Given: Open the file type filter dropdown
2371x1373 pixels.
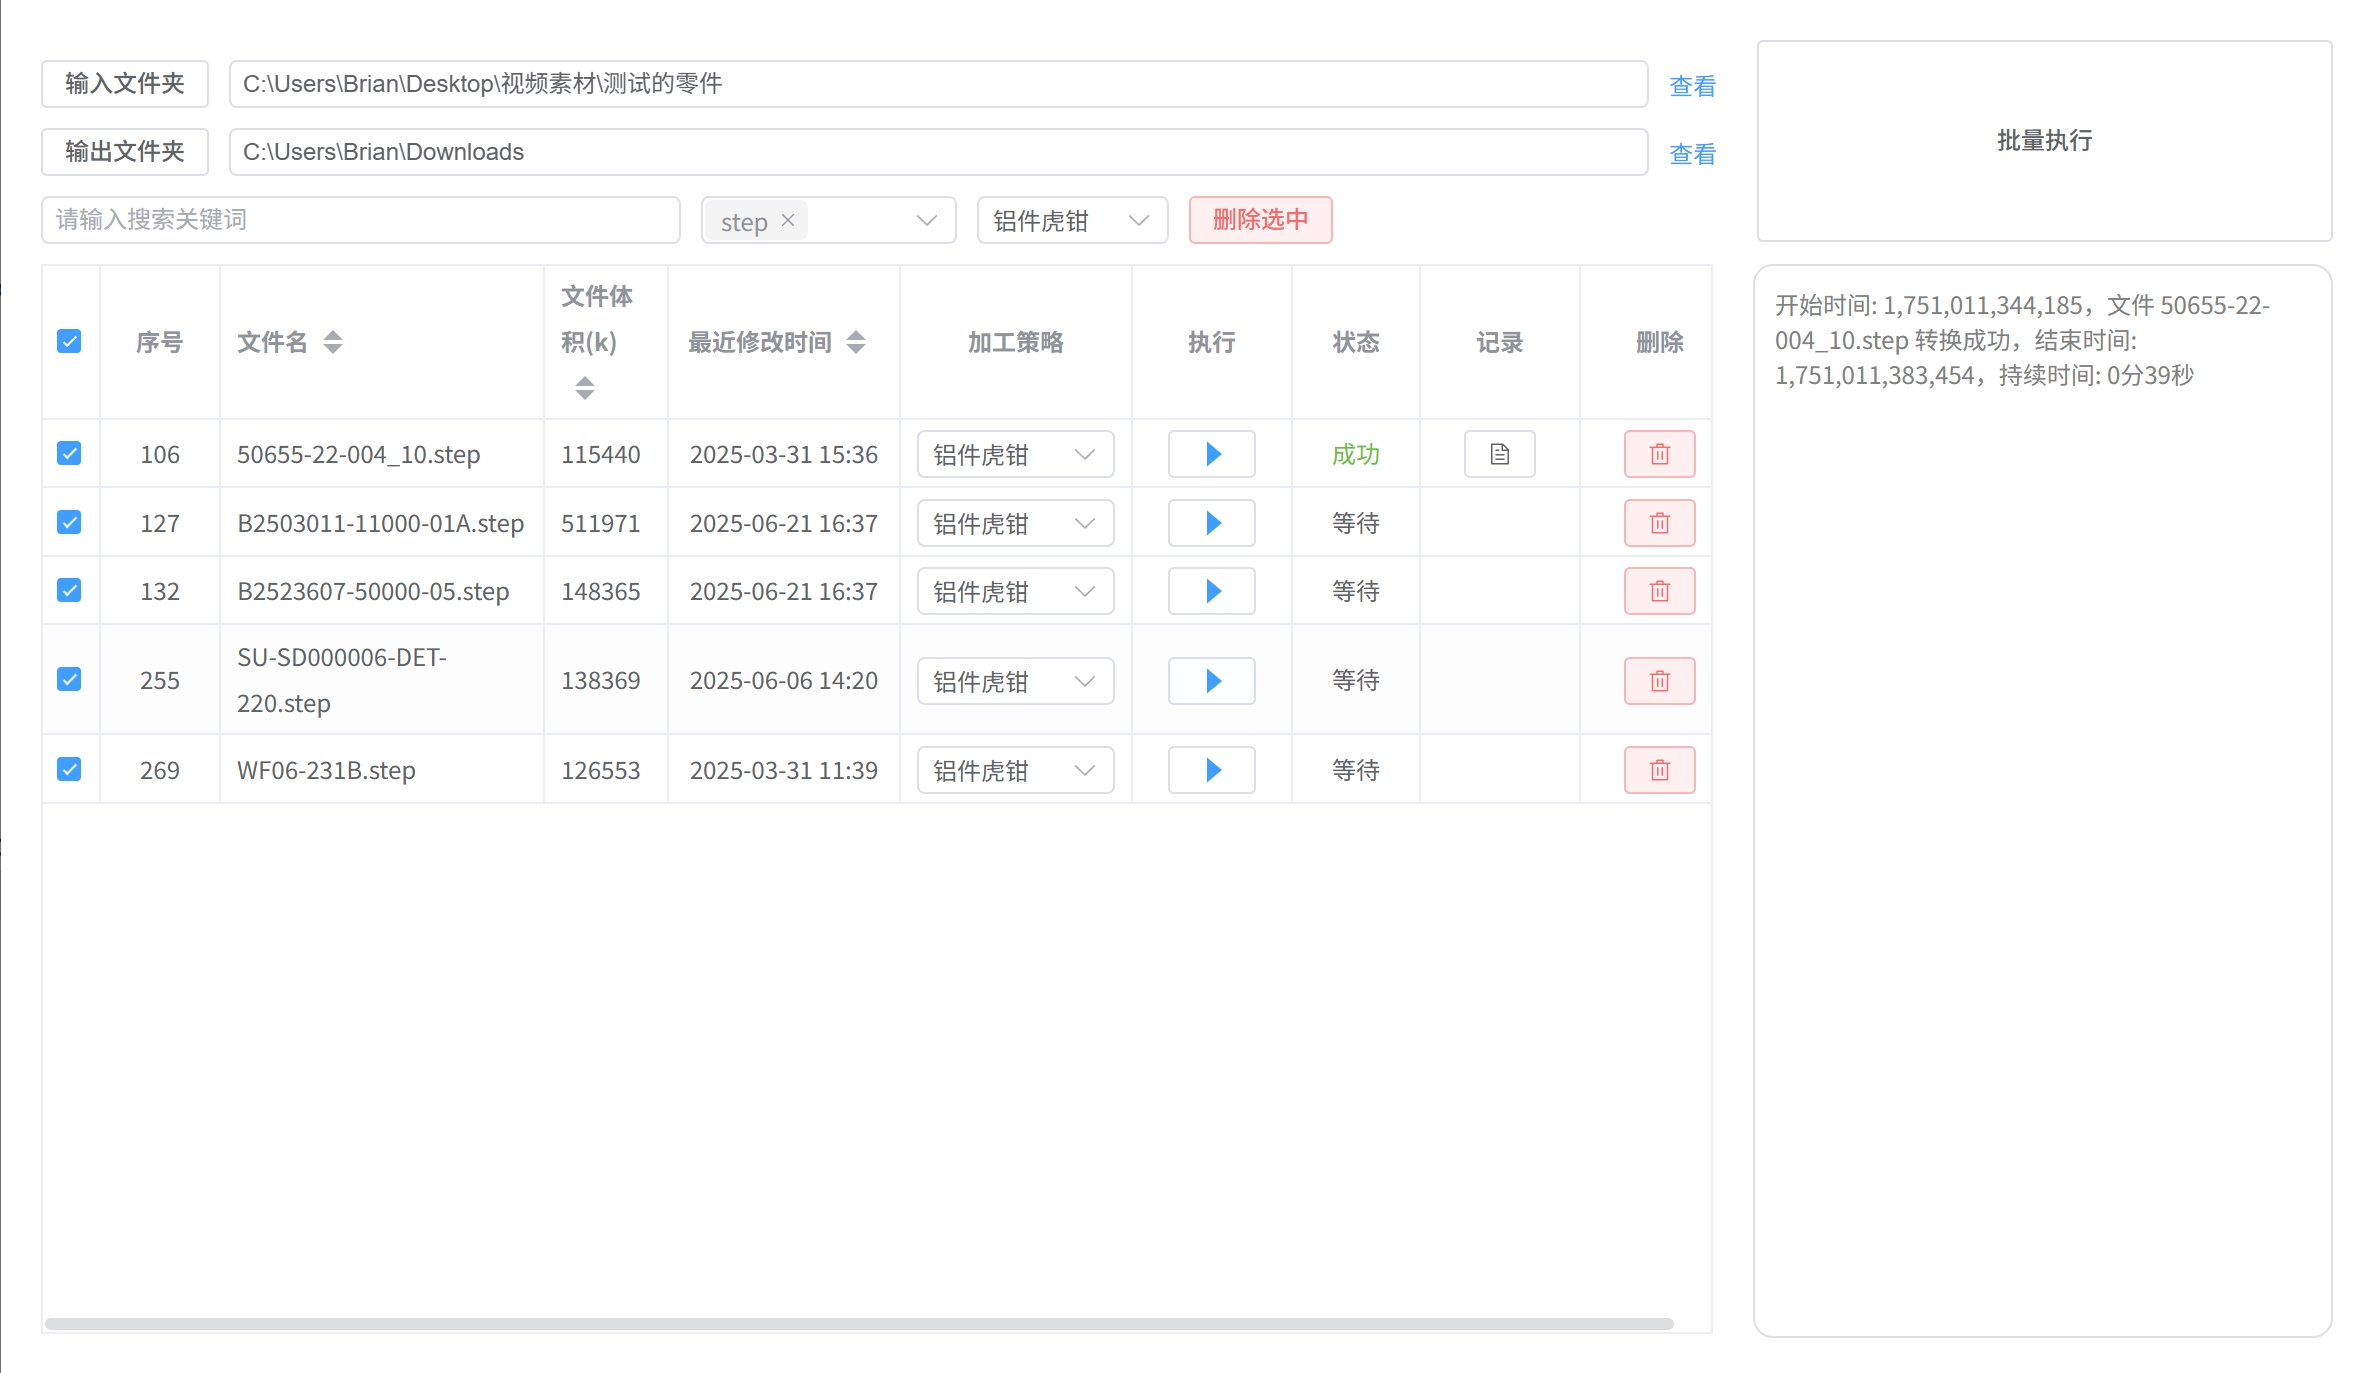Looking at the screenshot, I should (x=828, y=220).
